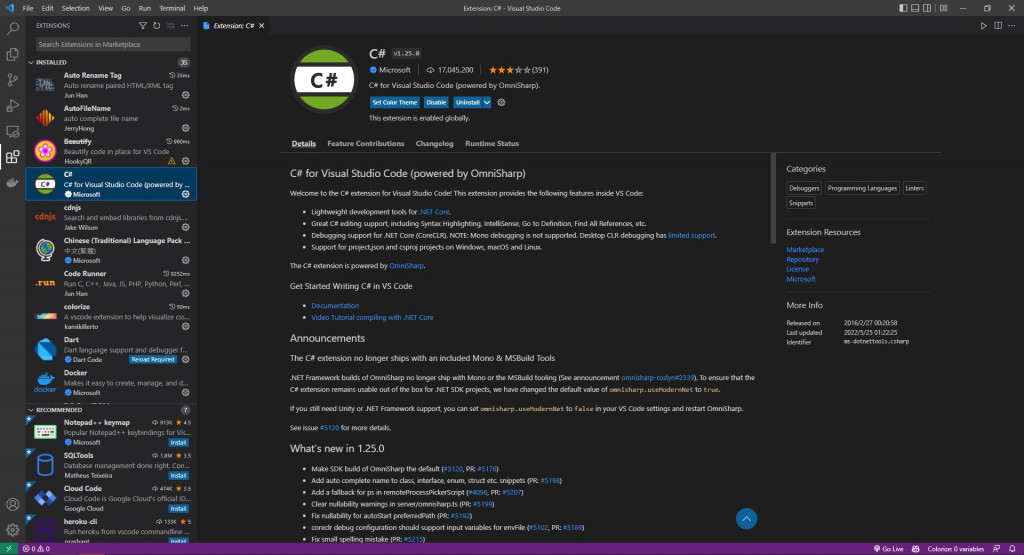Close the Extension: C# editor tab
Image resolution: width=1024 pixels, height=555 pixels.
[x=261, y=25]
